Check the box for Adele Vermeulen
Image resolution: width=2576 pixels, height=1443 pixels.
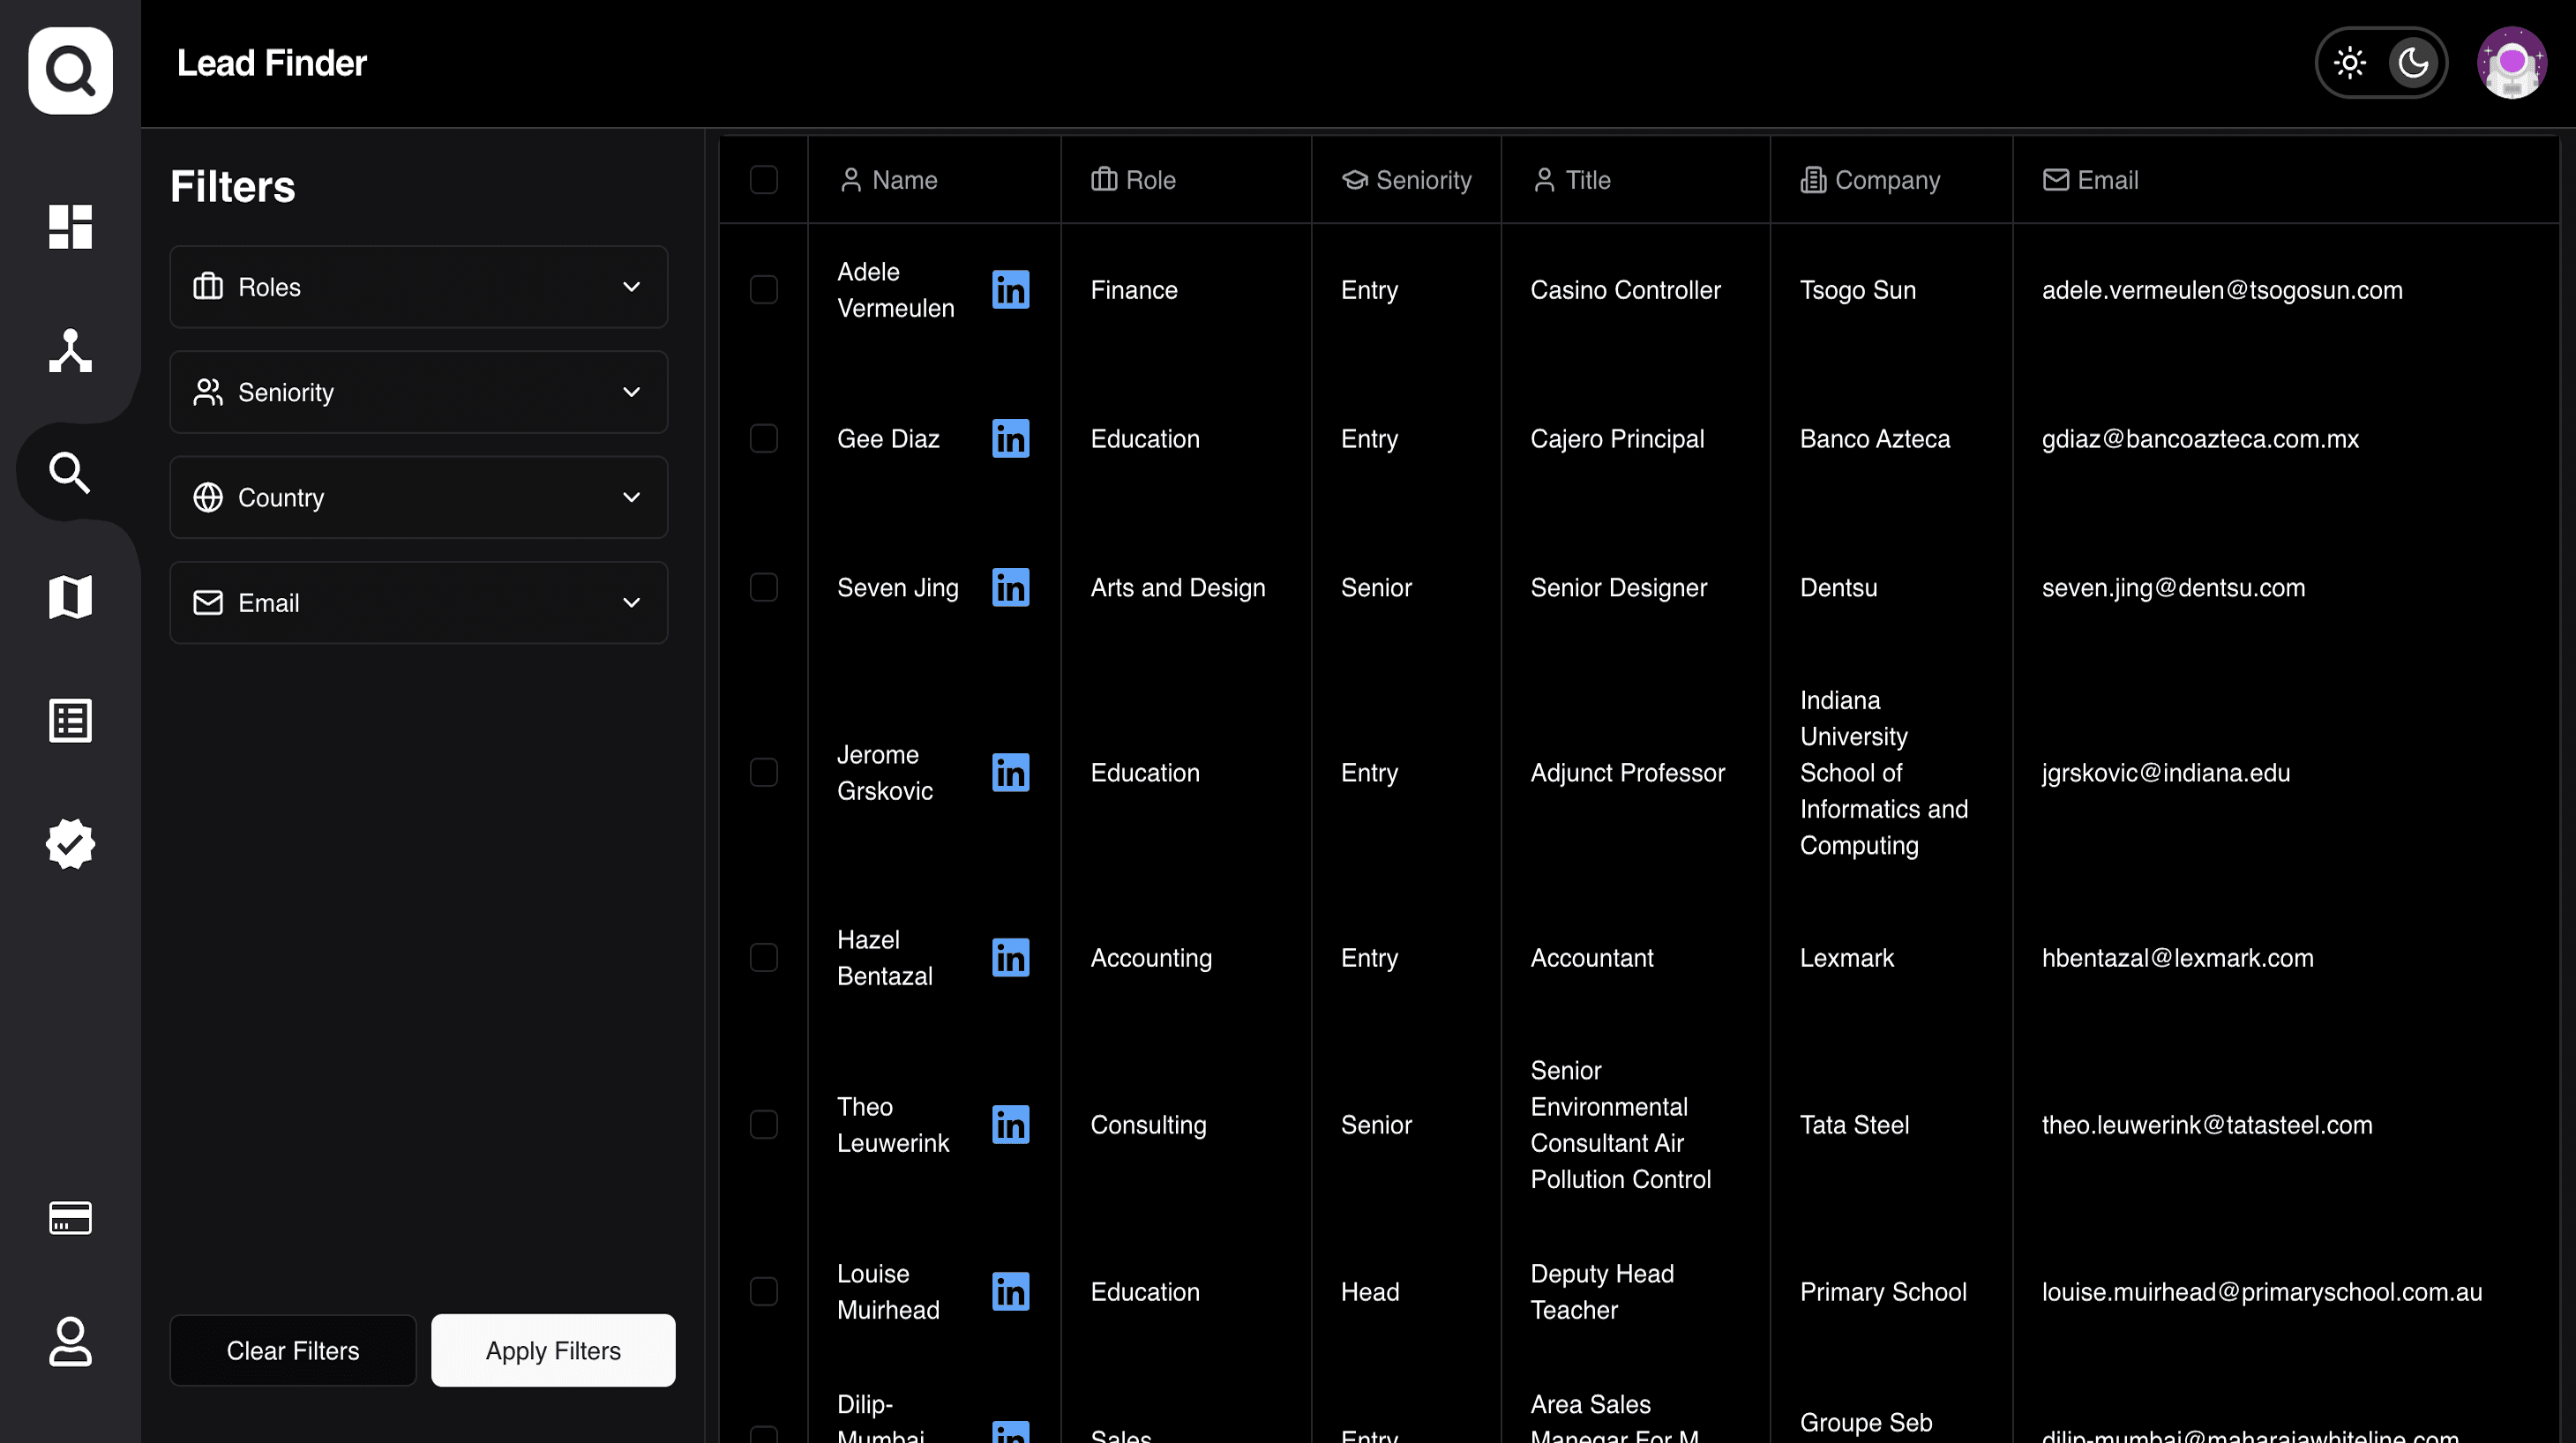tap(763, 290)
